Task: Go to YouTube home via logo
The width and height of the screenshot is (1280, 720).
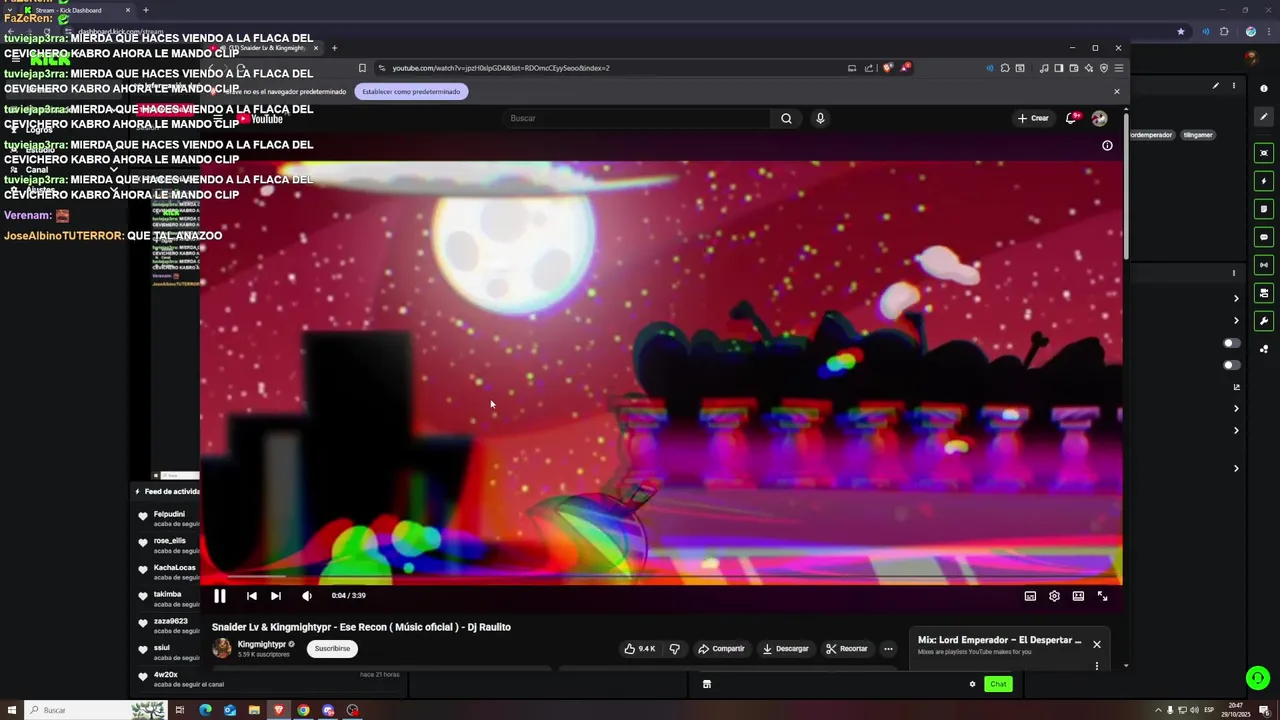Action: click(x=260, y=119)
